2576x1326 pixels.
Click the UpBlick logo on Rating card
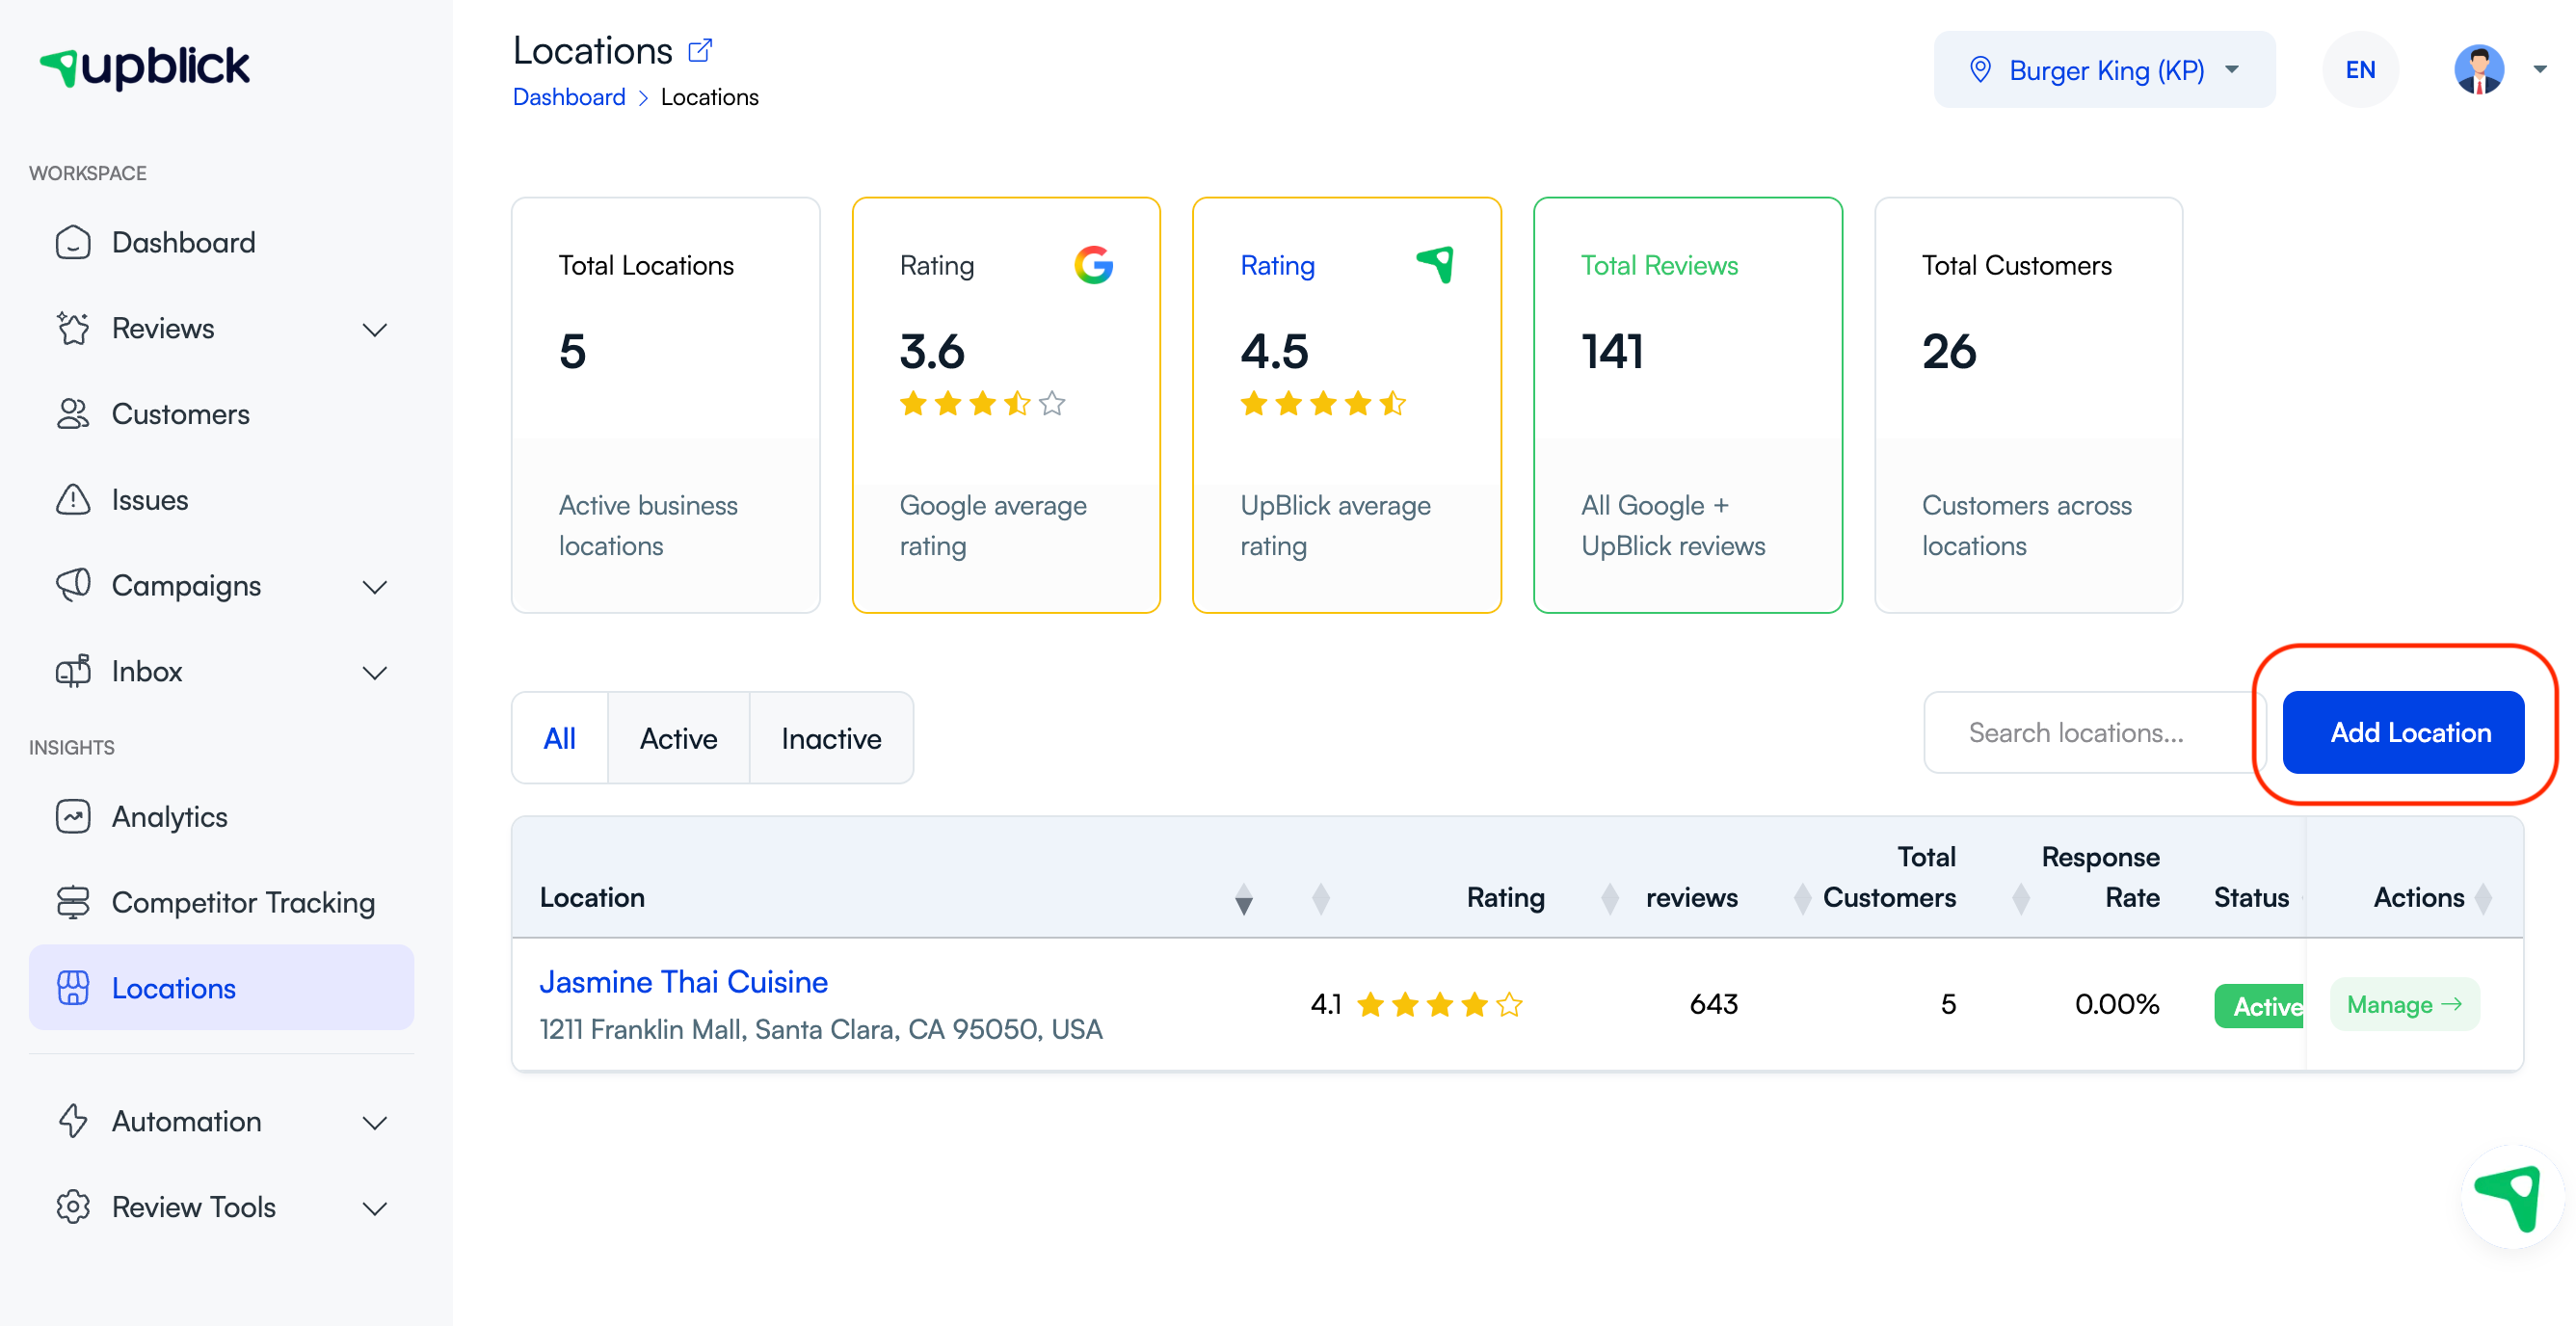[x=1435, y=265]
